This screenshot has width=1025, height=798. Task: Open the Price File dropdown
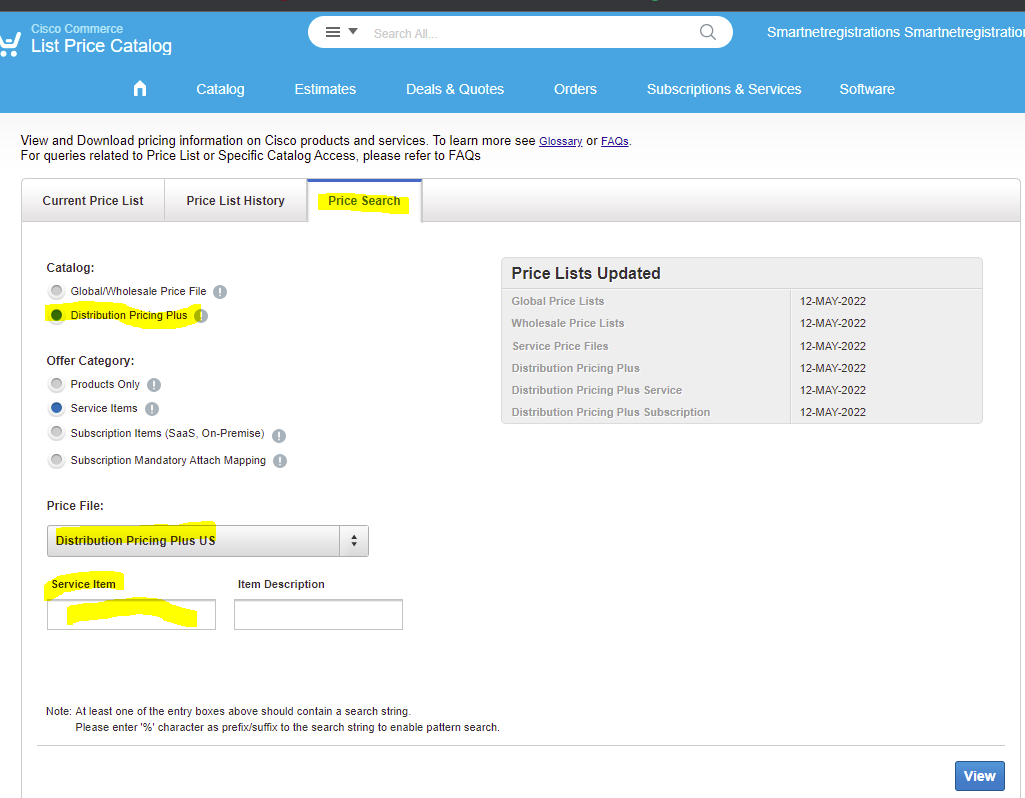(x=208, y=540)
